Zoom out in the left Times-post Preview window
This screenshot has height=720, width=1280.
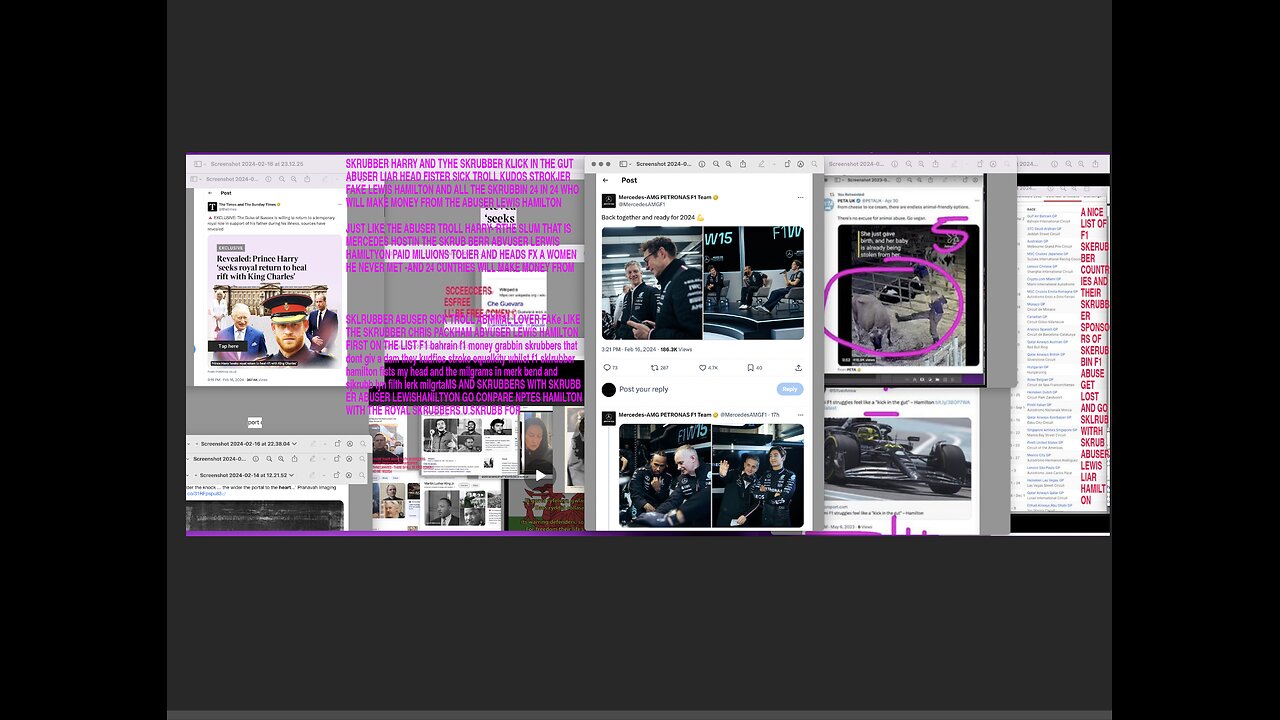[x=282, y=179]
